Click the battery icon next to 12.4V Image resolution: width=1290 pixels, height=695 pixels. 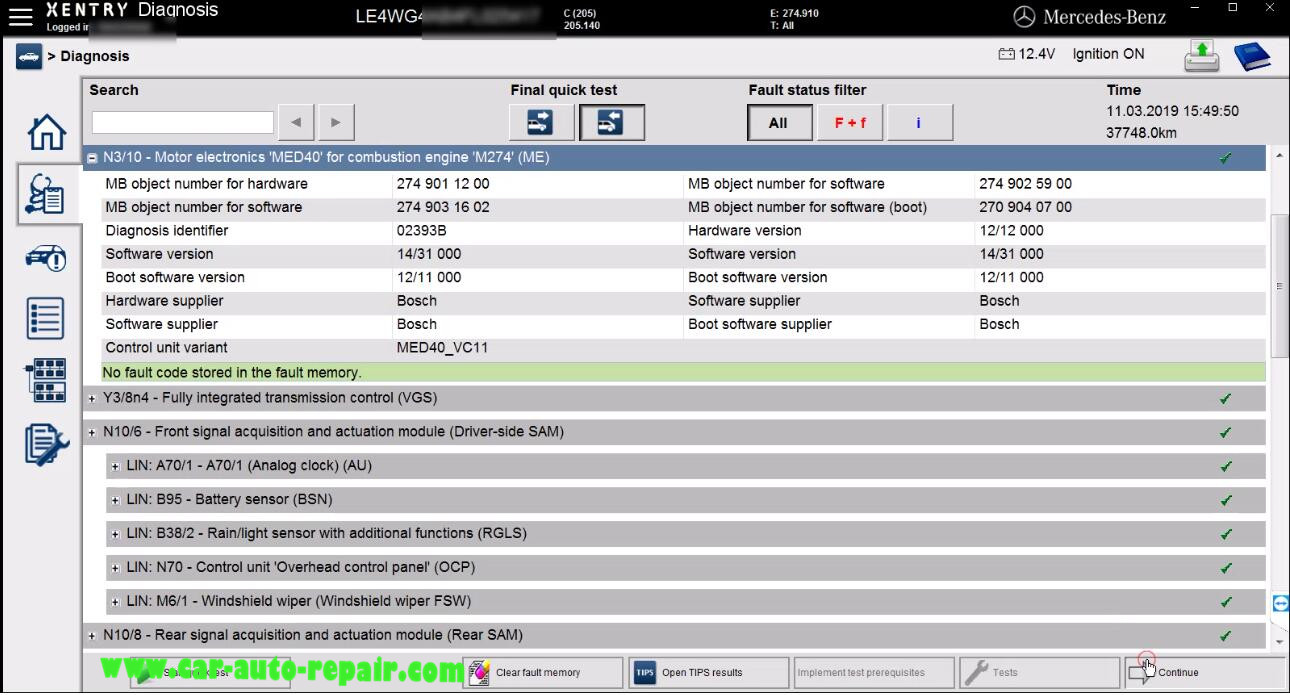(x=1006, y=55)
